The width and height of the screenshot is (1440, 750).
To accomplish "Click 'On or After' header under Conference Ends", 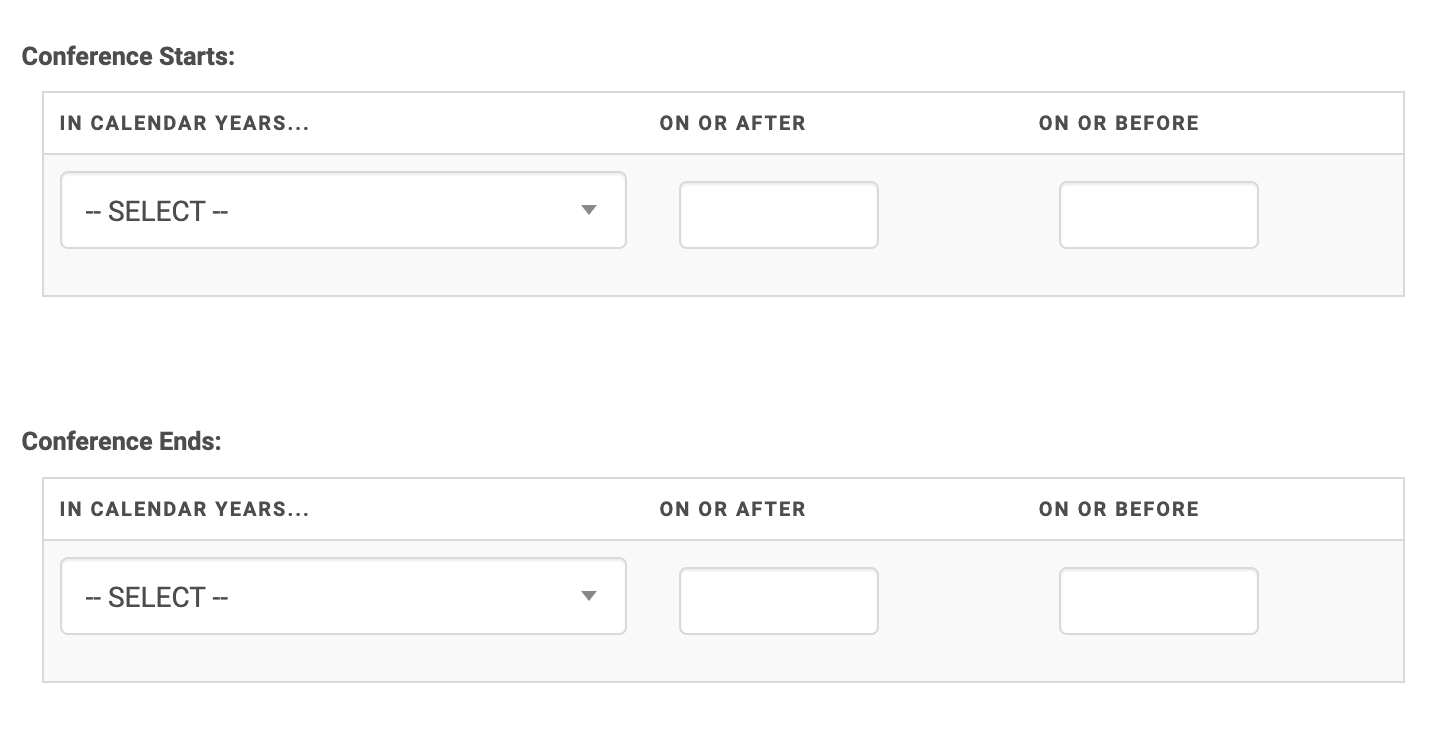I will click(x=732, y=509).
